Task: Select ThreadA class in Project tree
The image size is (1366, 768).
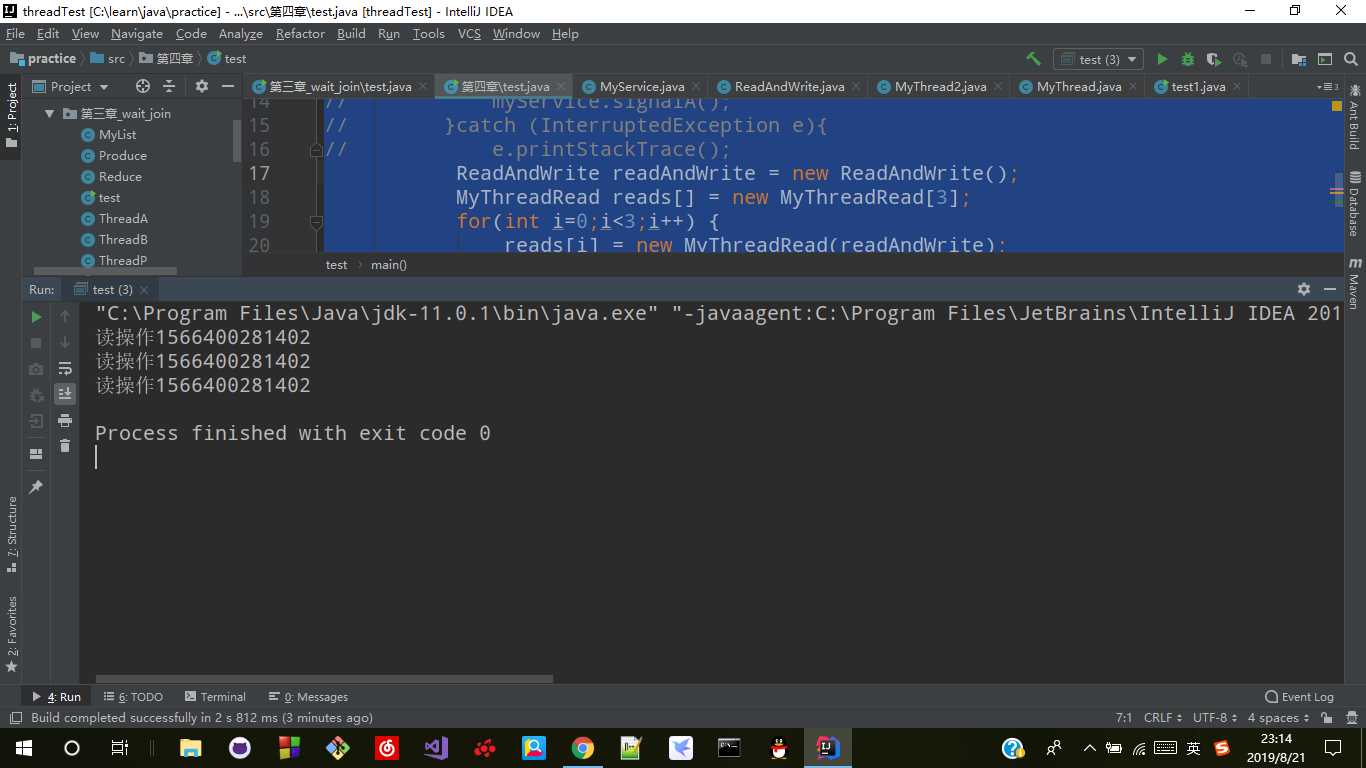Action: (123, 219)
